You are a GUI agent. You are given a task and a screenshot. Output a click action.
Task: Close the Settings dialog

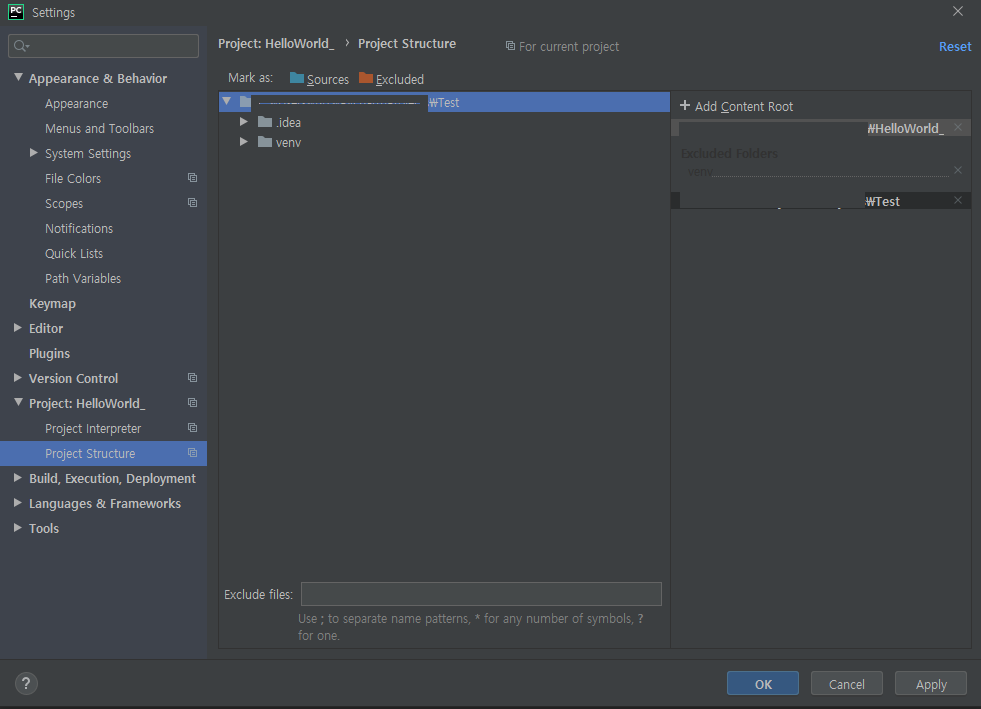958,11
